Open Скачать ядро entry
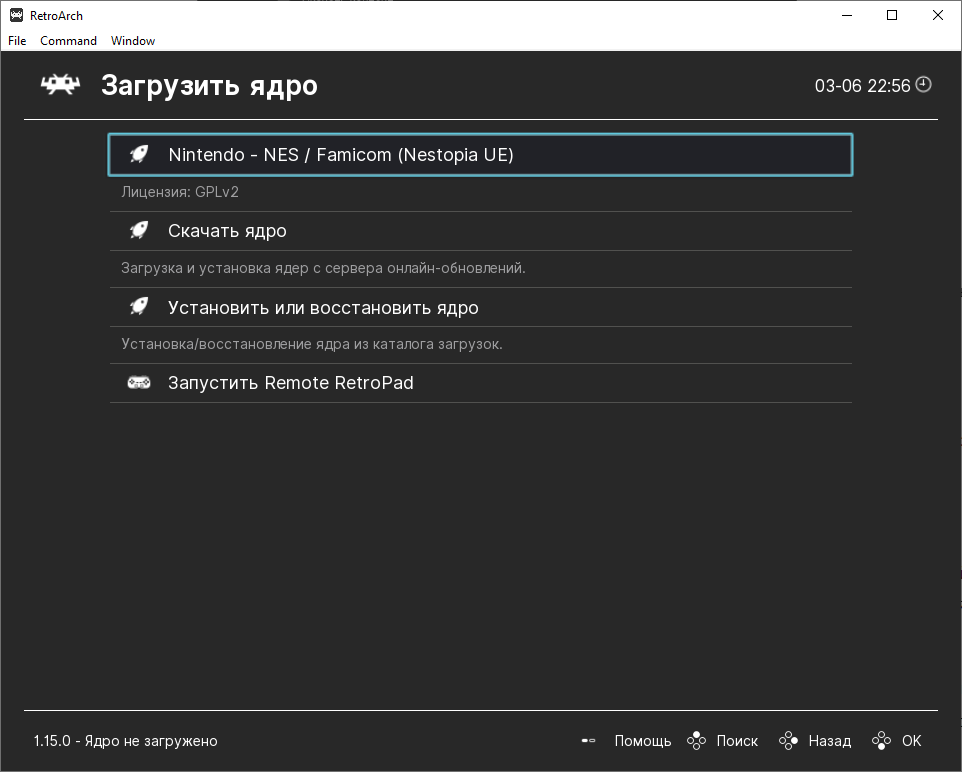The image size is (962, 772). pos(480,231)
